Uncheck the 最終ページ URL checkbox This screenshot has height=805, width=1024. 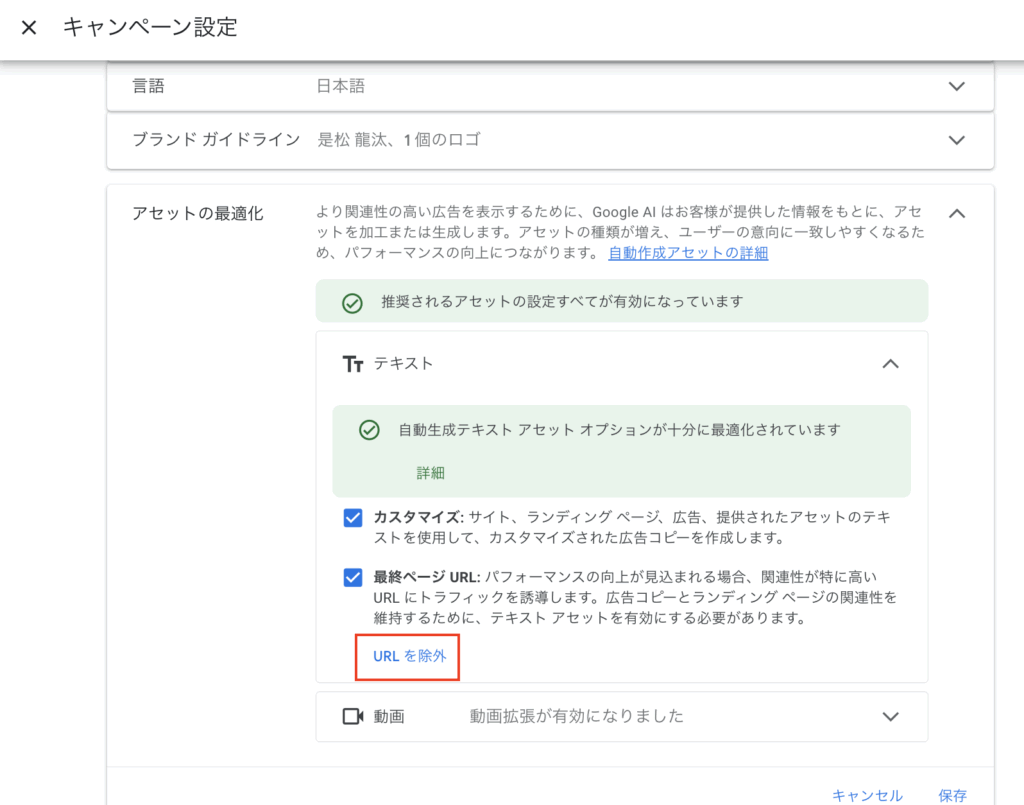point(354,576)
